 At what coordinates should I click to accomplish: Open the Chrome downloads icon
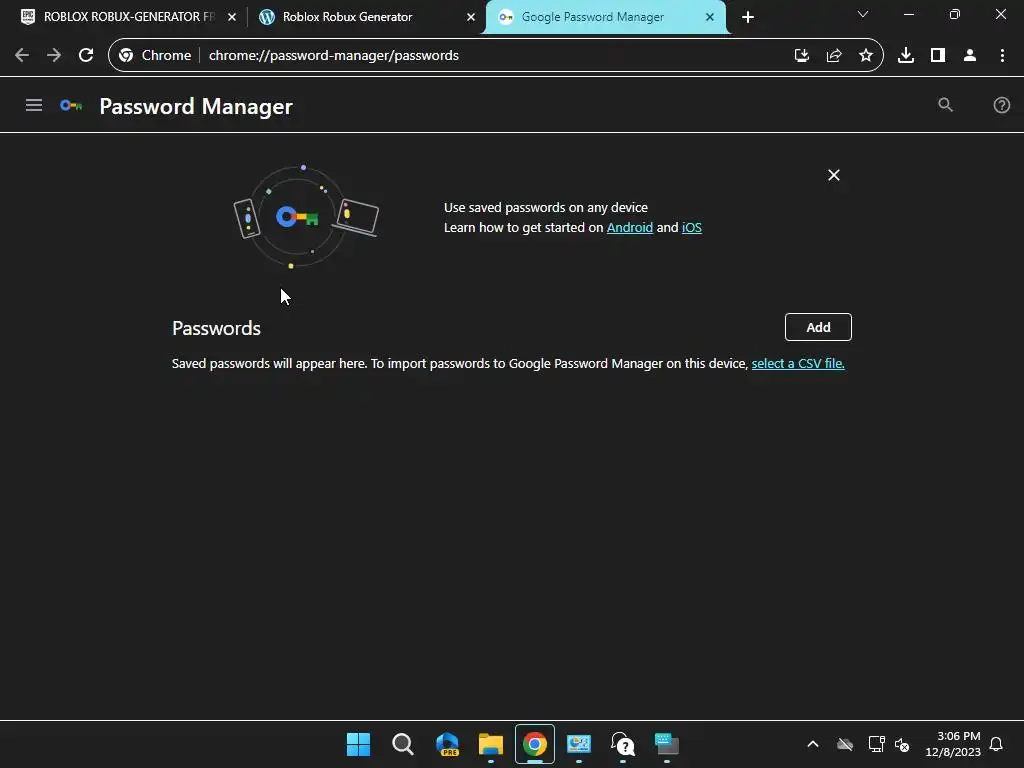905,56
